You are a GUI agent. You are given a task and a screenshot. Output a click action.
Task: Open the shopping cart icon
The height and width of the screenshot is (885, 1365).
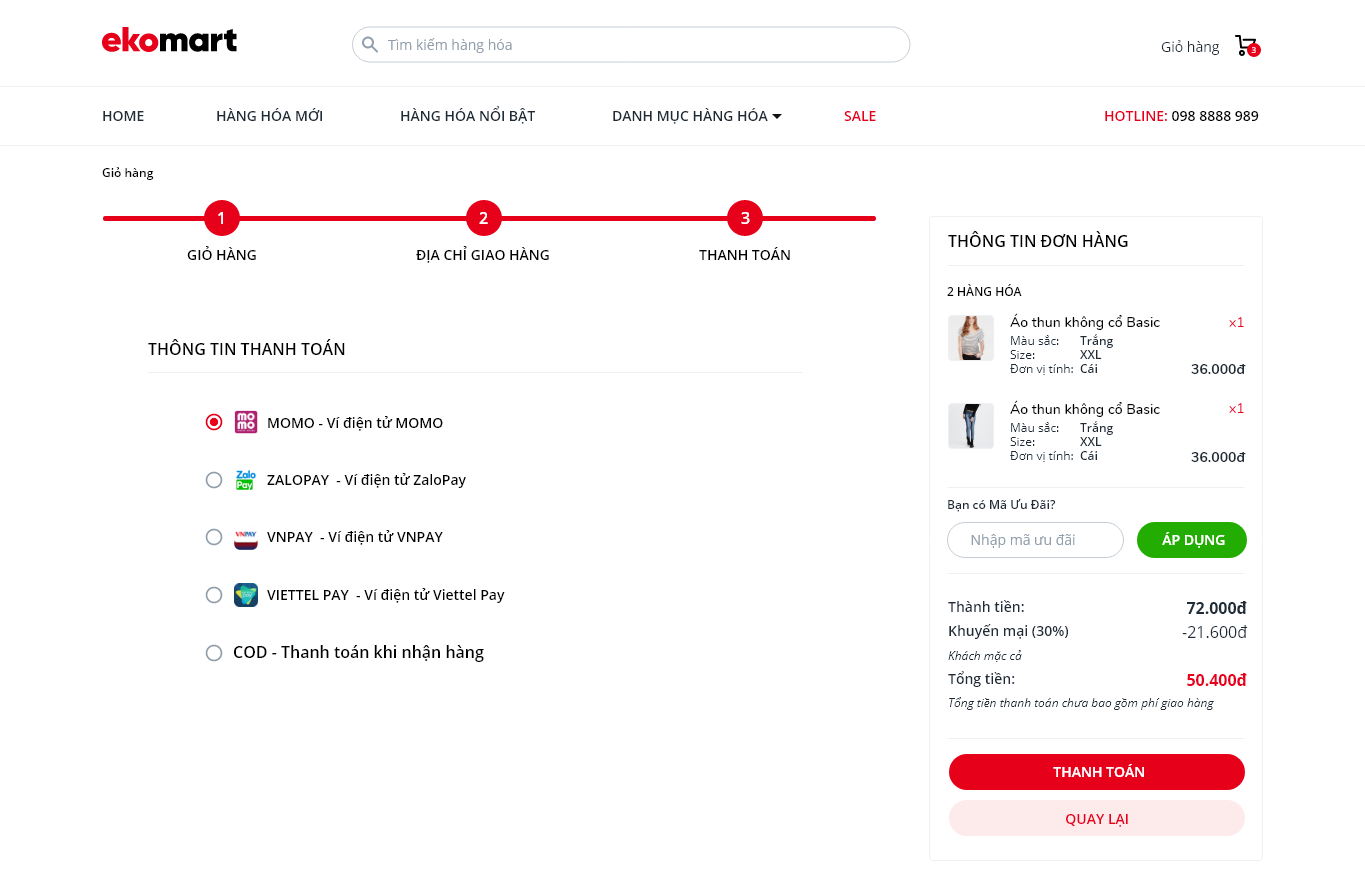tap(1246, 46)
